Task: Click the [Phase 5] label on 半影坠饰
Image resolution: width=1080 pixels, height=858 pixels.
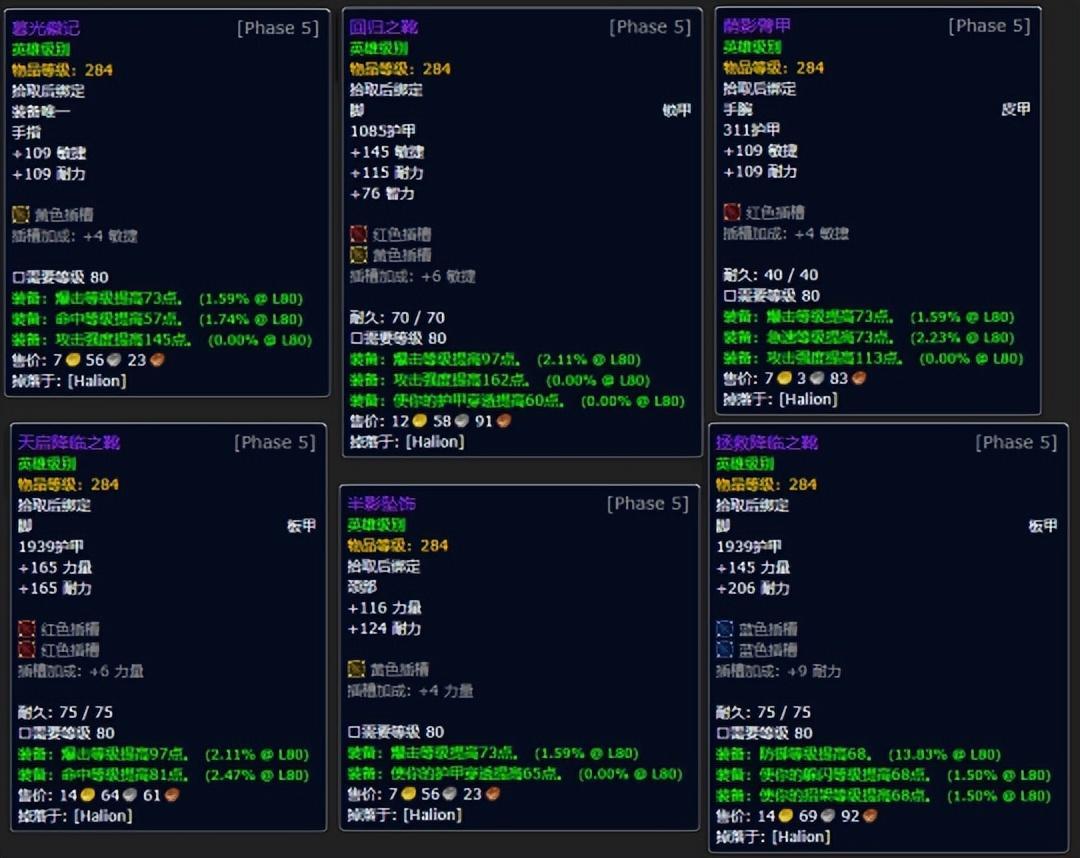Action: [647, 504]
